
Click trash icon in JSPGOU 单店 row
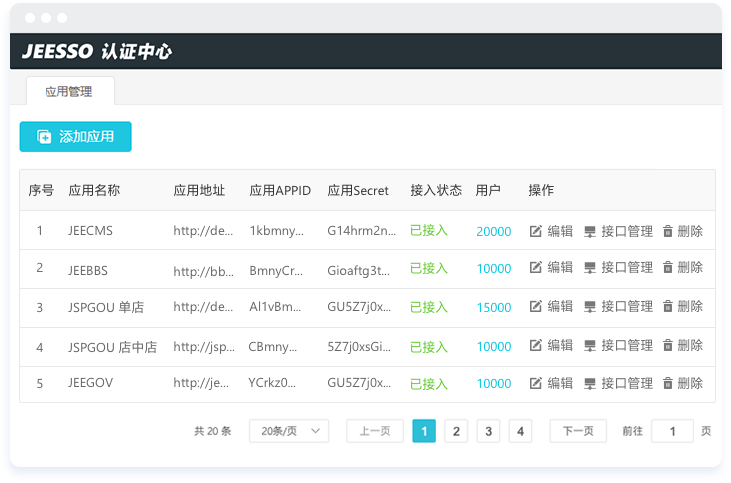tap(668, 307)
